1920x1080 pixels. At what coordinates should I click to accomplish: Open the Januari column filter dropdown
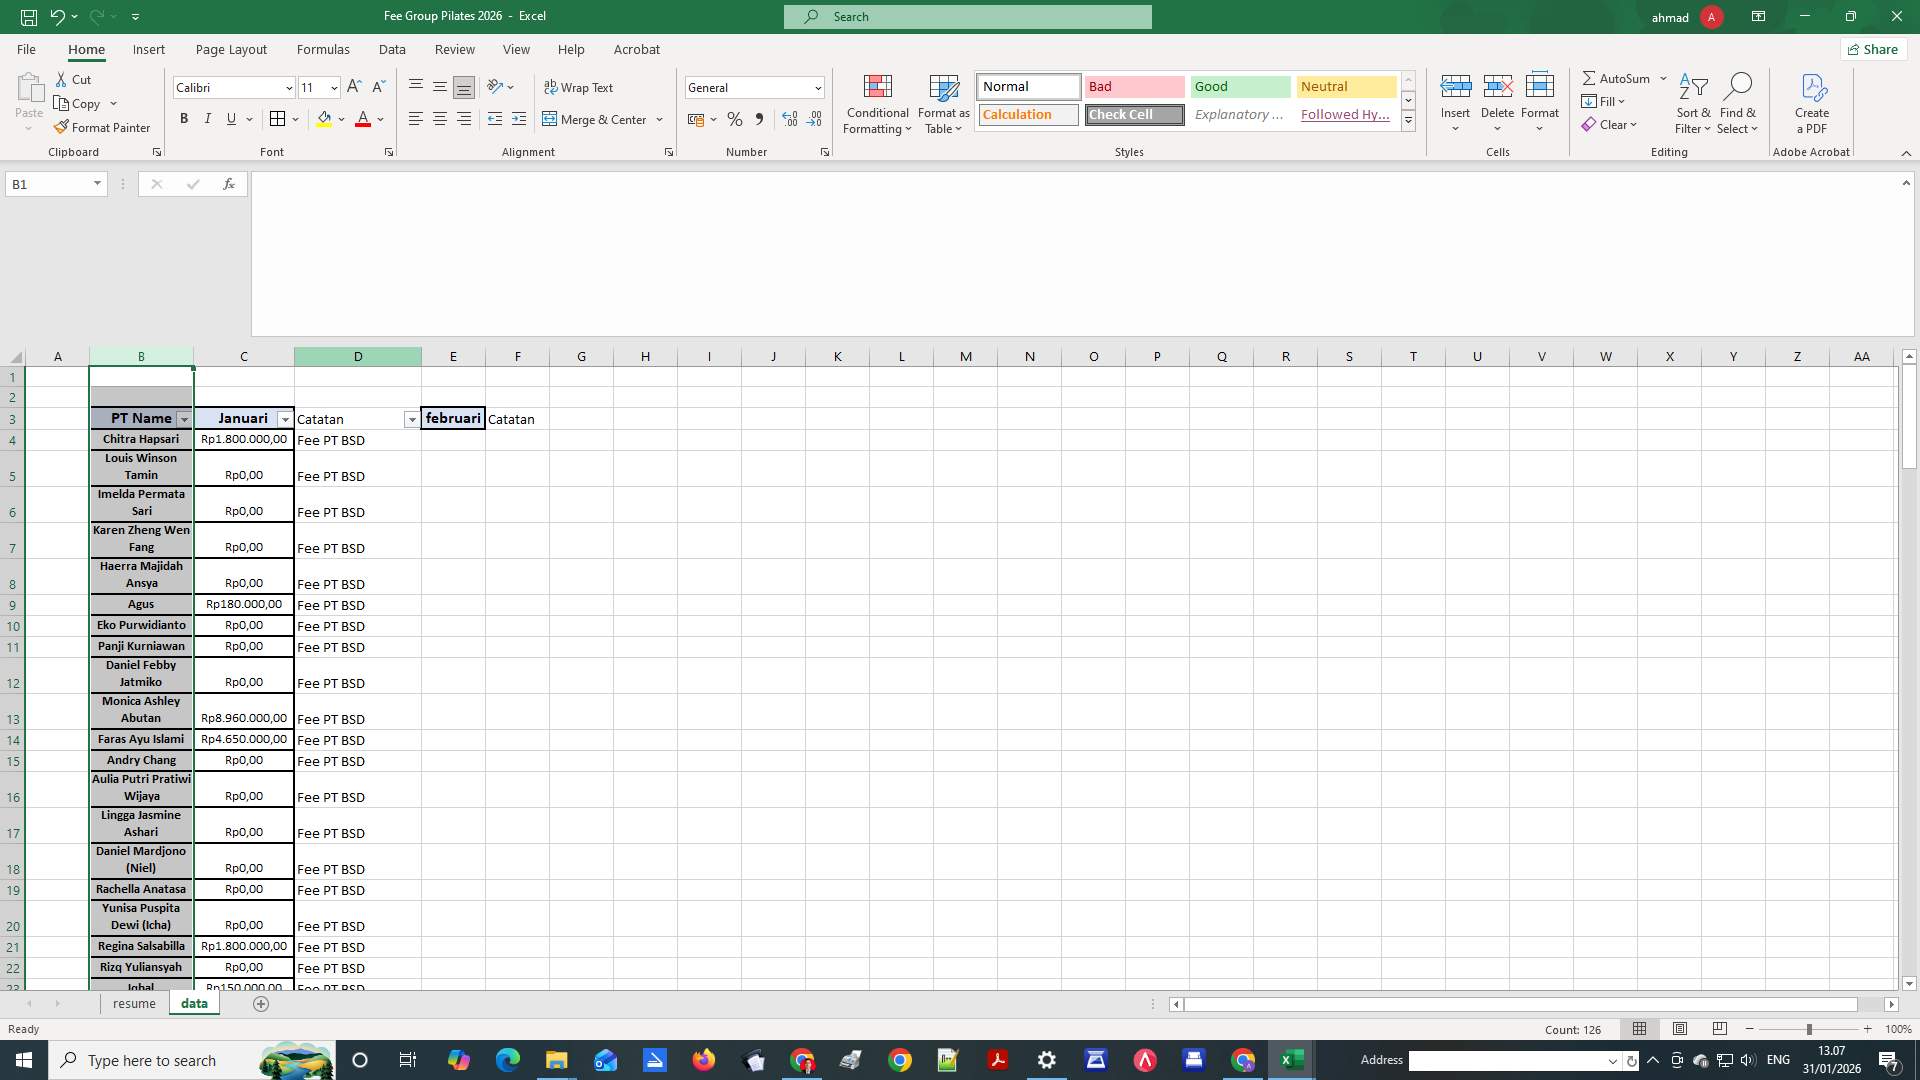(x=285, y=419)
